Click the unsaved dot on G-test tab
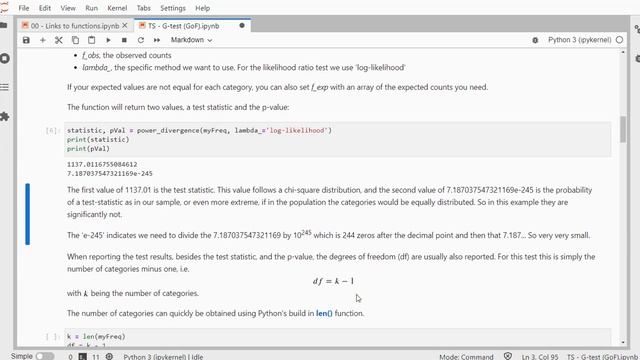 point(242,26)
